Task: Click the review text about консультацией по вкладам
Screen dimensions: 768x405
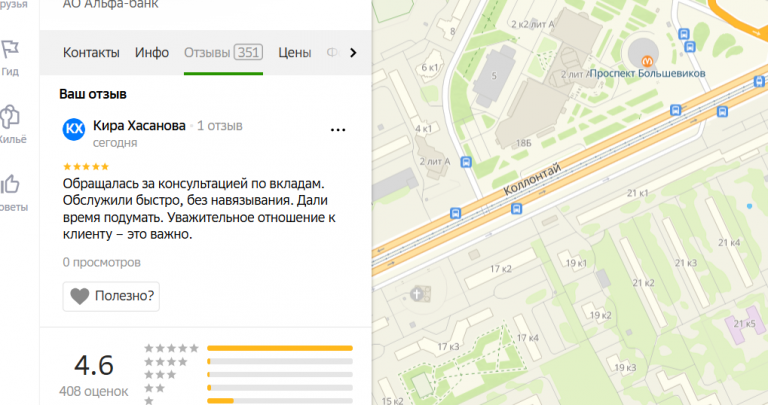Action: coord(199,209)
